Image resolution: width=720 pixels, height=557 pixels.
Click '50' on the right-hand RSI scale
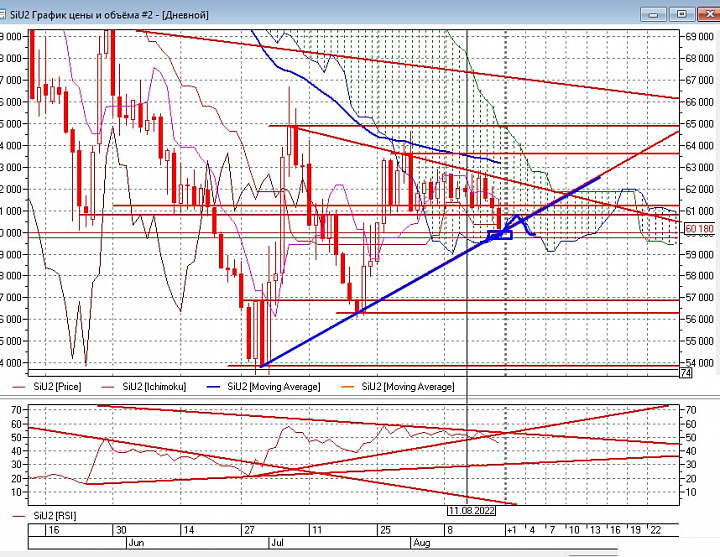(690, 437)
